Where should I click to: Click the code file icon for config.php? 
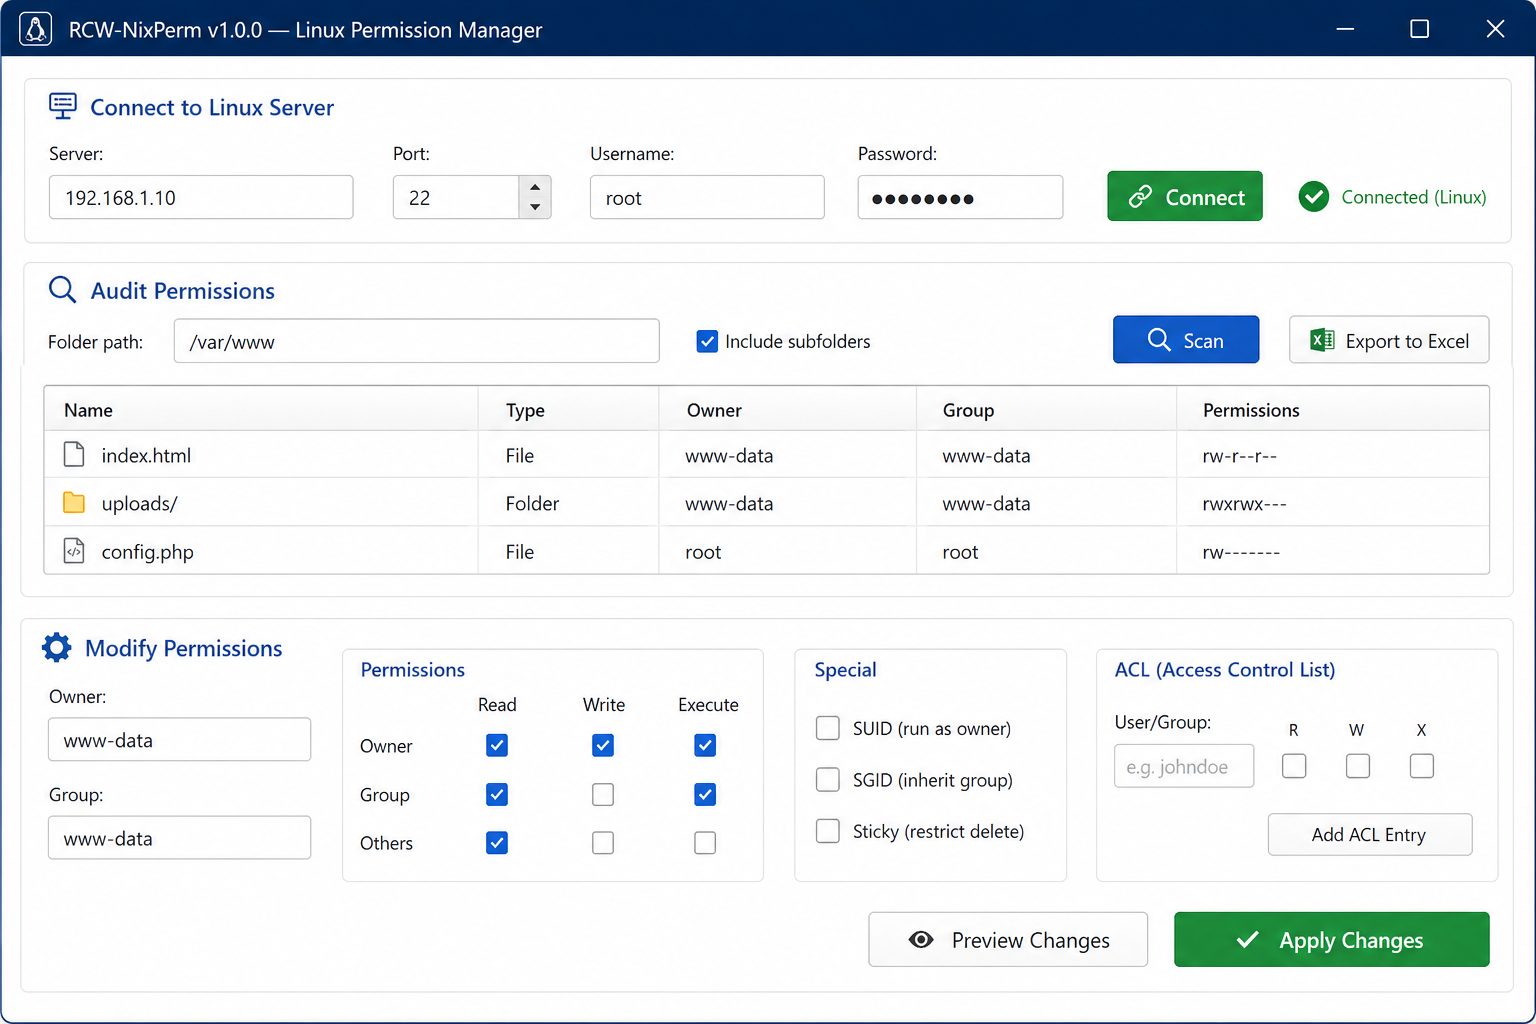click(74, 551)
